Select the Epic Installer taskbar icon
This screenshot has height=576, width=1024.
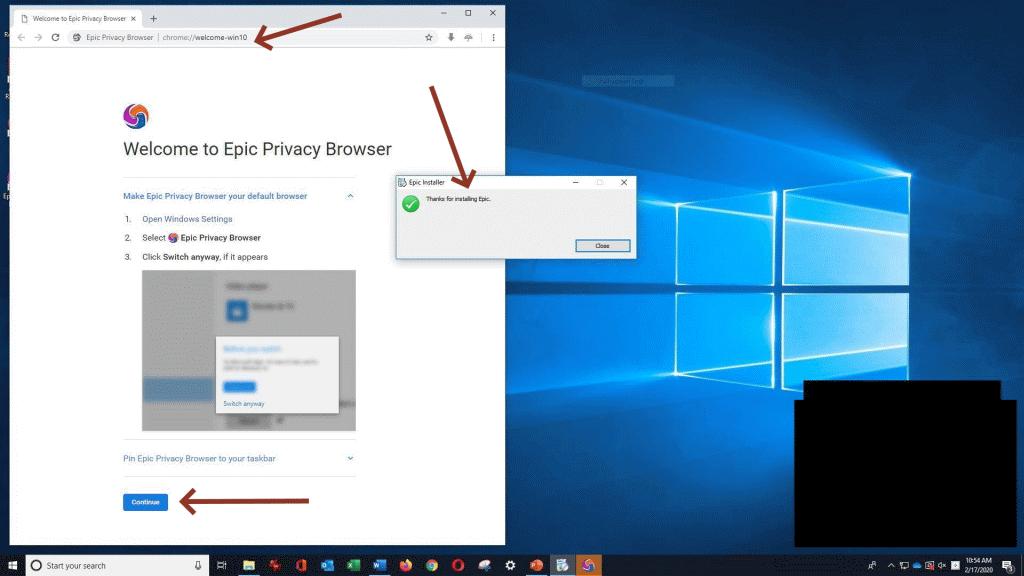[562, 565]
